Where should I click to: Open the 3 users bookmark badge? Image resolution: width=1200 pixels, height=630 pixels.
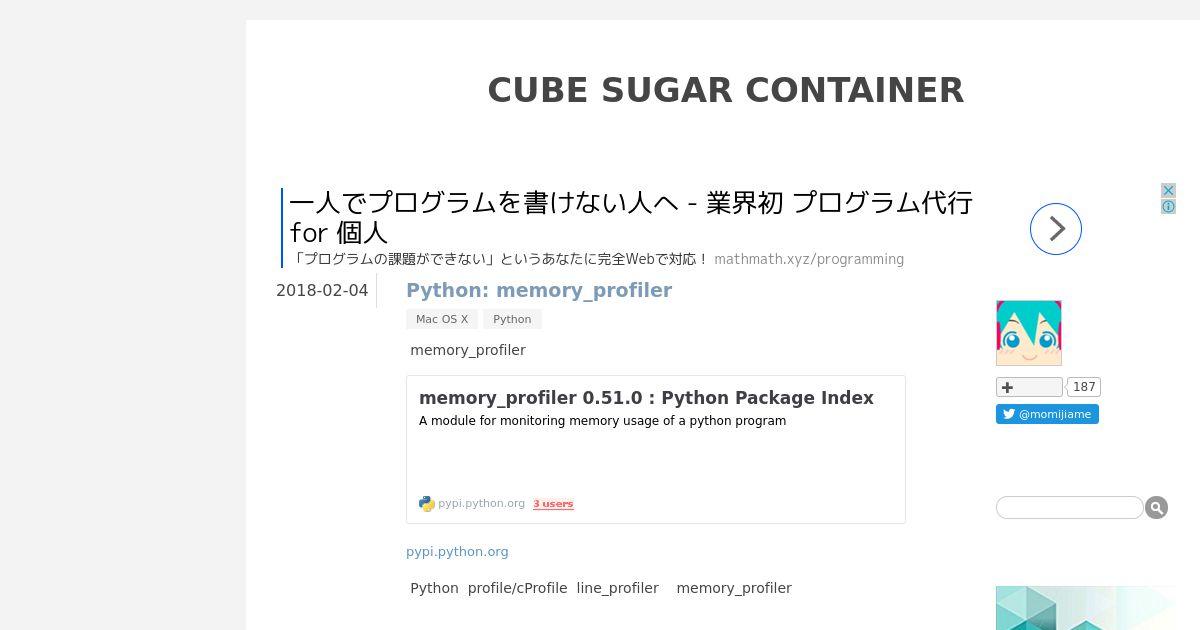553,504
